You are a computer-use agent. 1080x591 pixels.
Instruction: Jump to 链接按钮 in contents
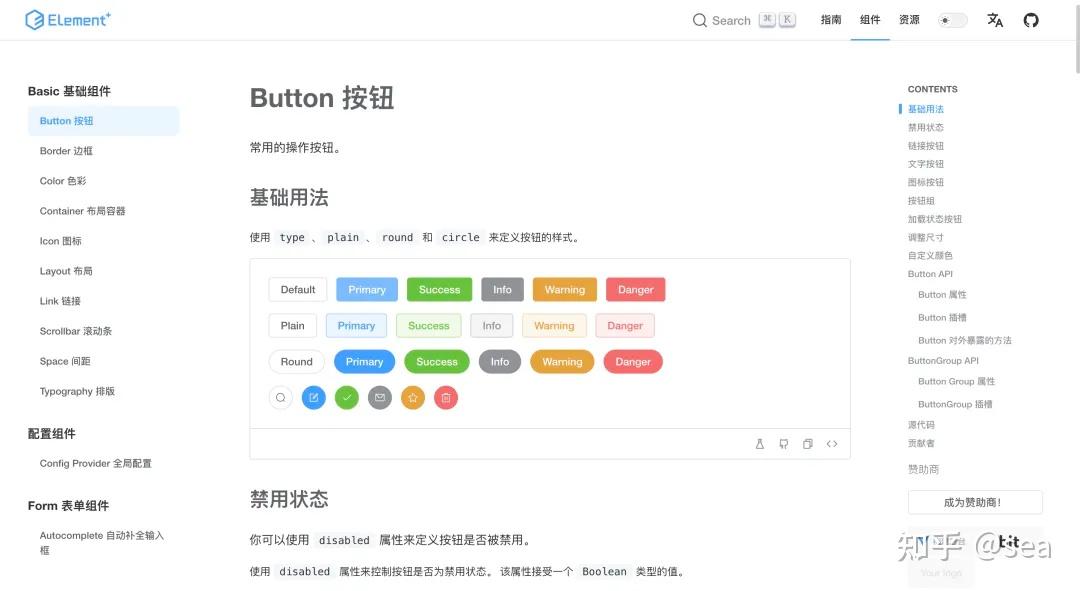click(x=926, y=146)
